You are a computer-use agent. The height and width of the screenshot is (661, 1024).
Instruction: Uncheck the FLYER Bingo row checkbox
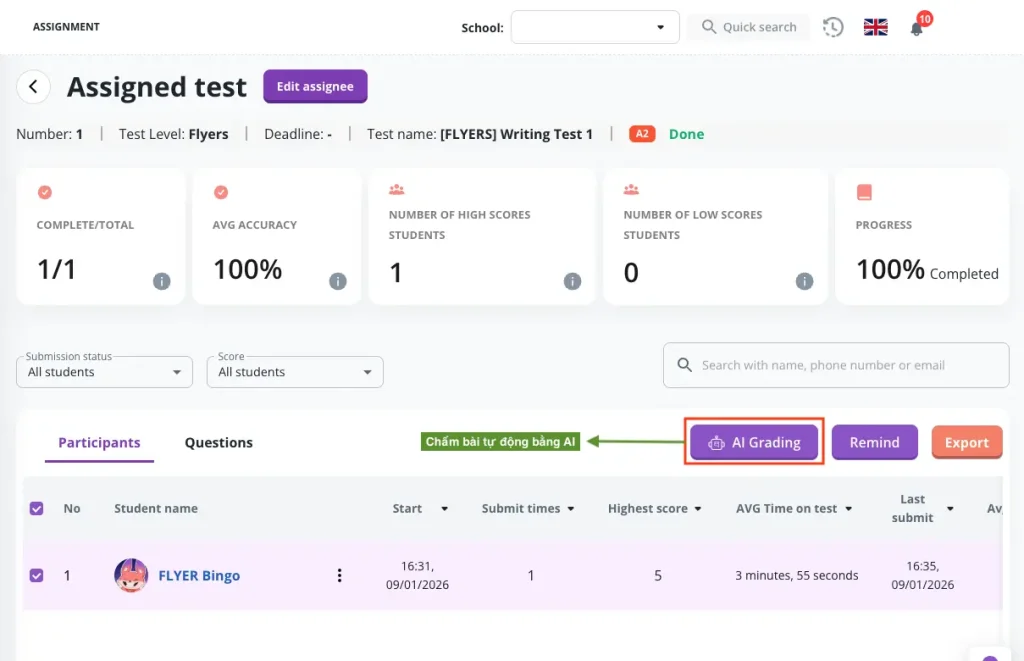[37, 575]
